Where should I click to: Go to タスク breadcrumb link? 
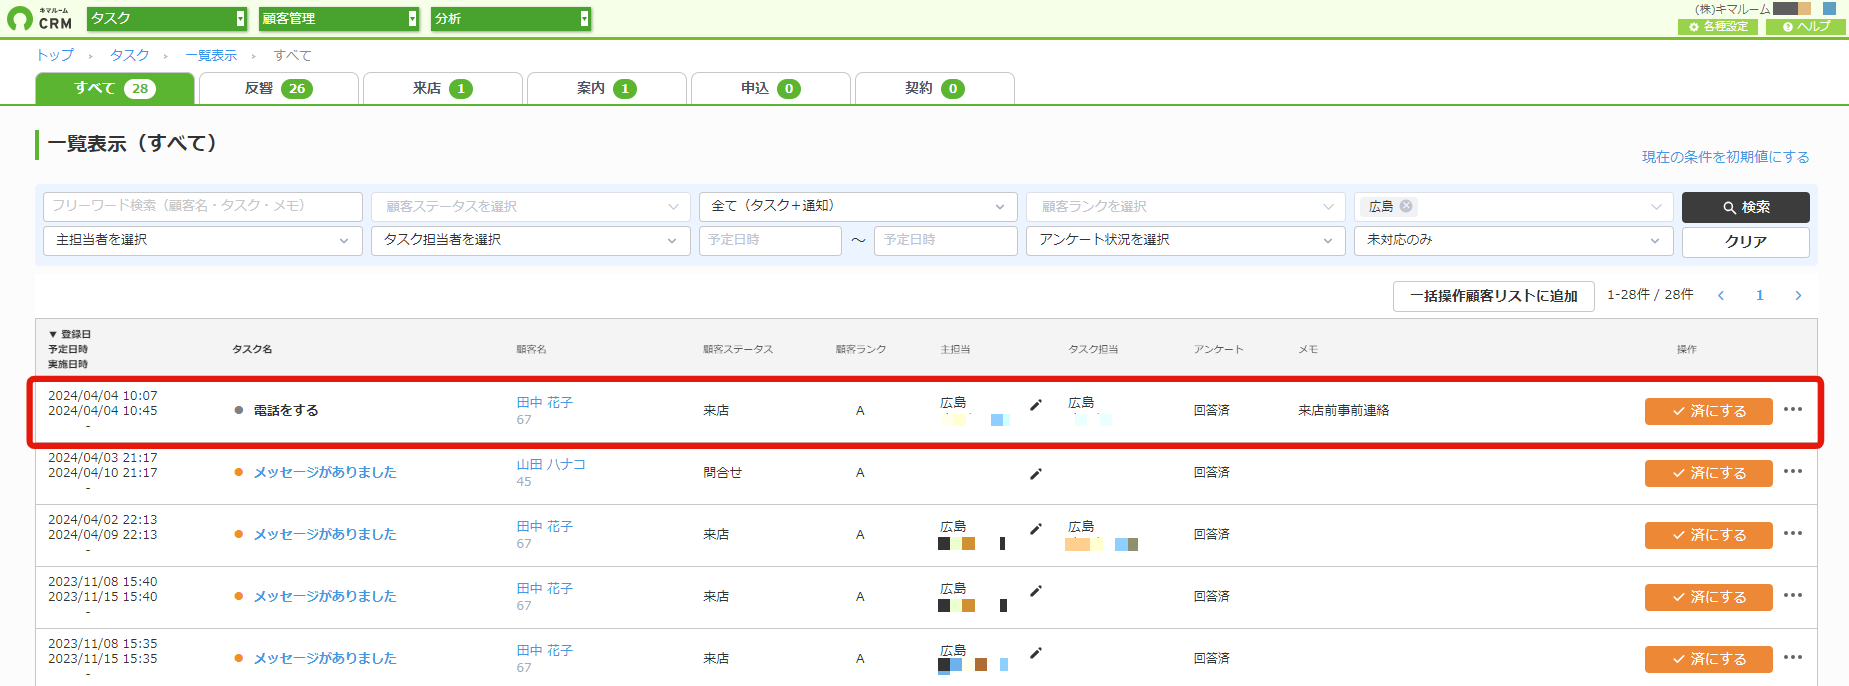(130, 55)
